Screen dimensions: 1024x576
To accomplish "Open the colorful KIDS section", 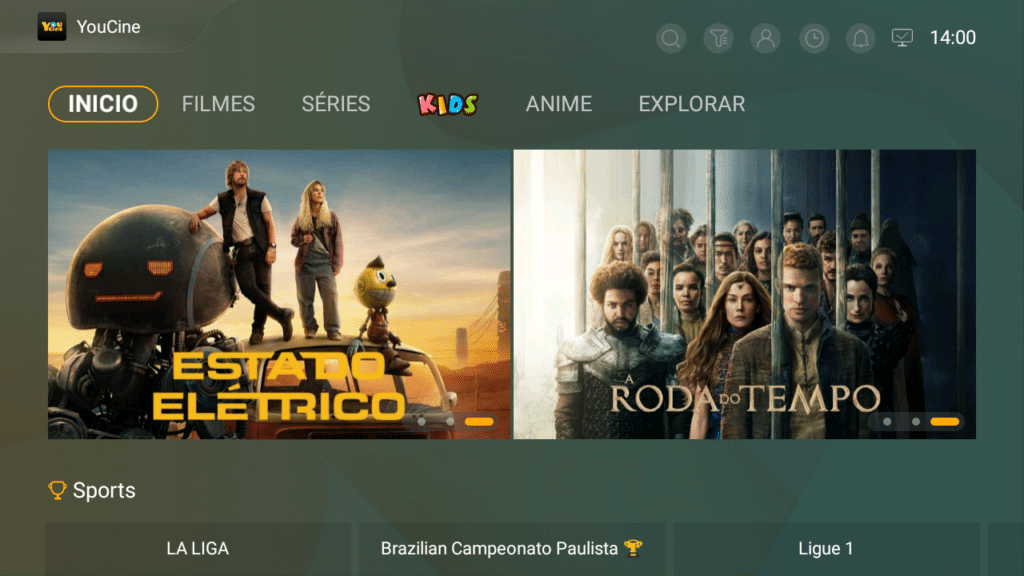I will click(448, 104).
